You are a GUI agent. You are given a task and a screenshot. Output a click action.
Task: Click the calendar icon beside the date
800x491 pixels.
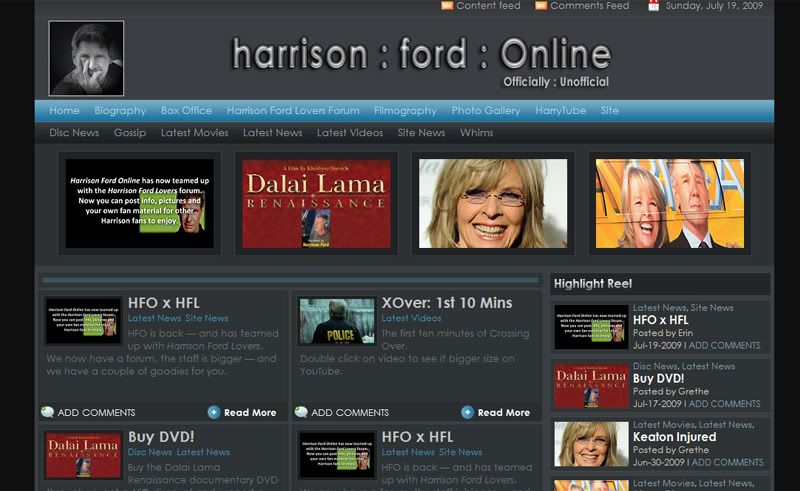pyautogui.click(x=653, y=6)
